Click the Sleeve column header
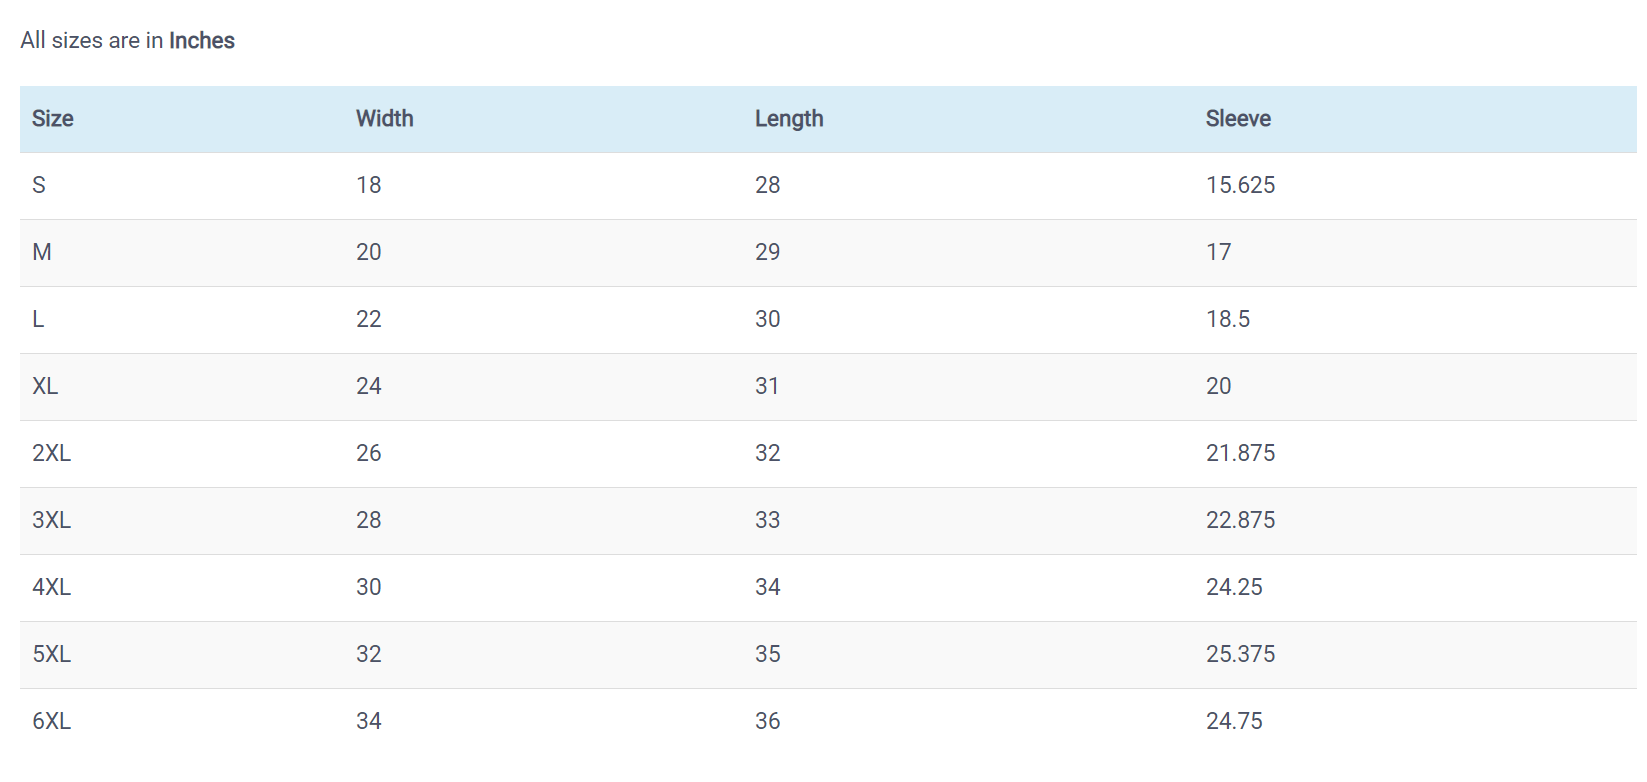 [x=1238, y=119]
